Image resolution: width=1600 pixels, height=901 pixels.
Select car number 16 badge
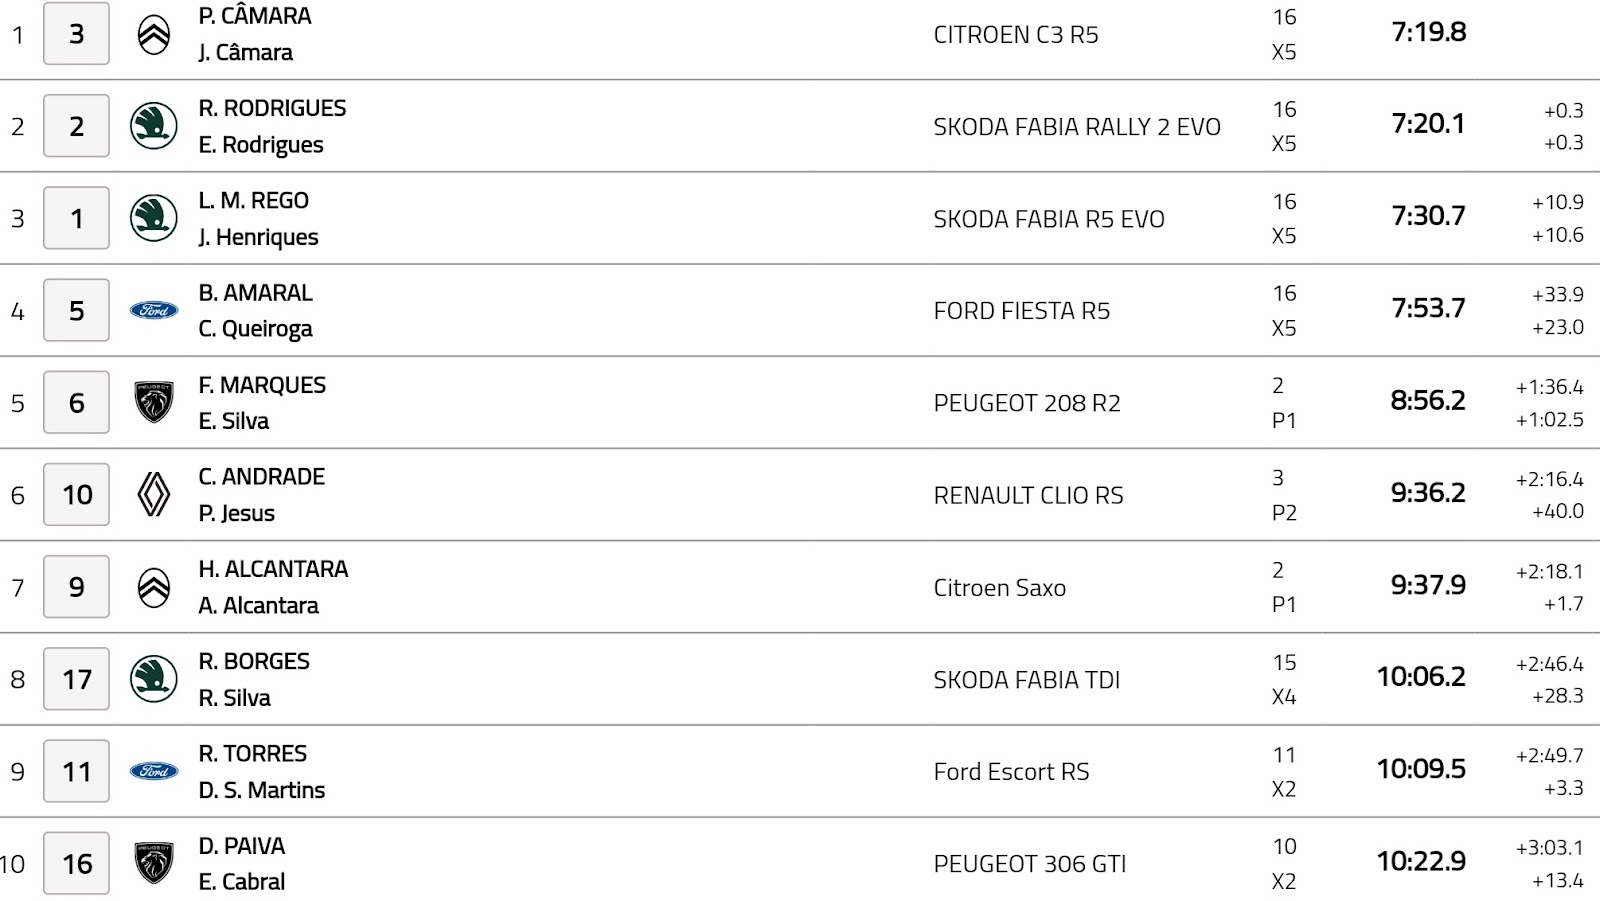(x=76, y=863)
